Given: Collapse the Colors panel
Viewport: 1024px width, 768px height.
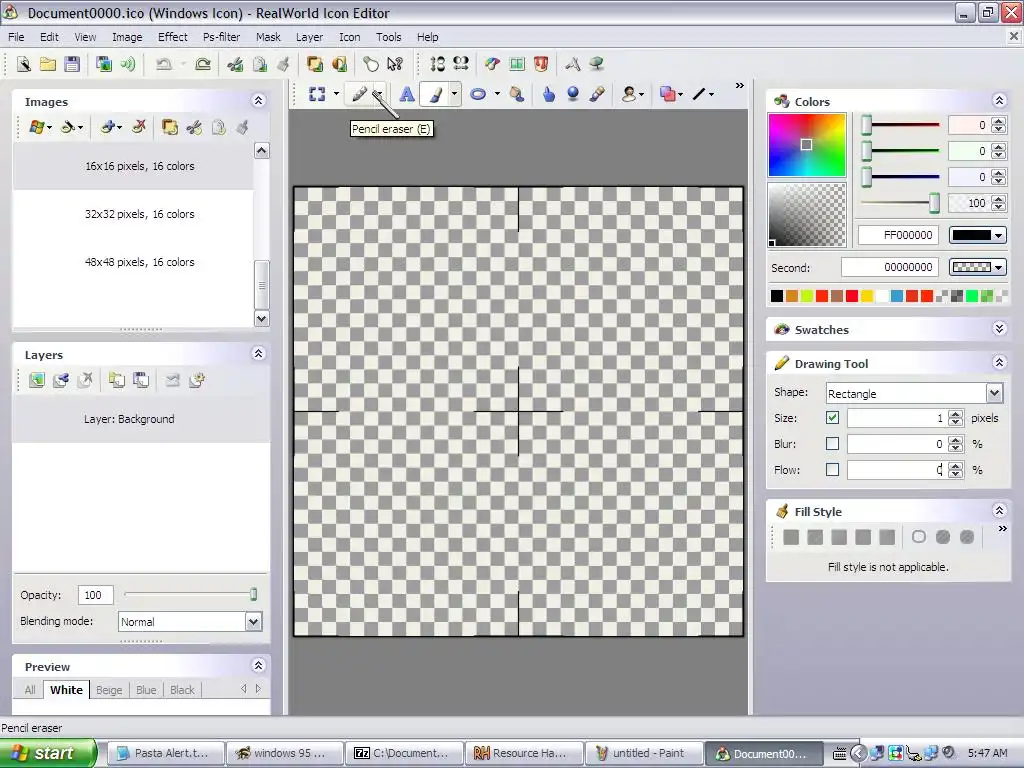Looking at the screenshot, I should pos(999,101).
